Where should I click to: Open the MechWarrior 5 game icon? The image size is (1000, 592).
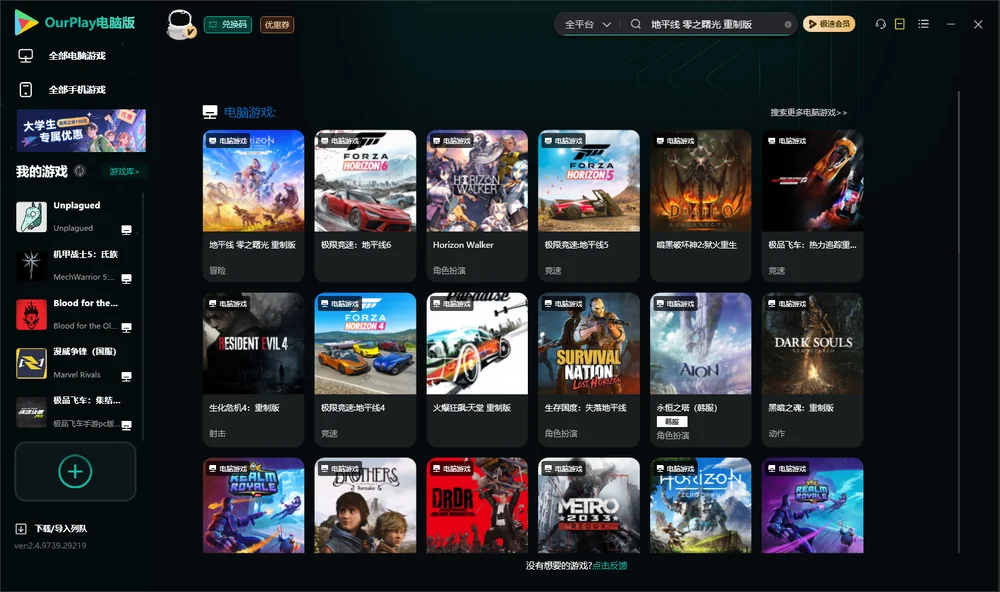click(x=31, y=265)
